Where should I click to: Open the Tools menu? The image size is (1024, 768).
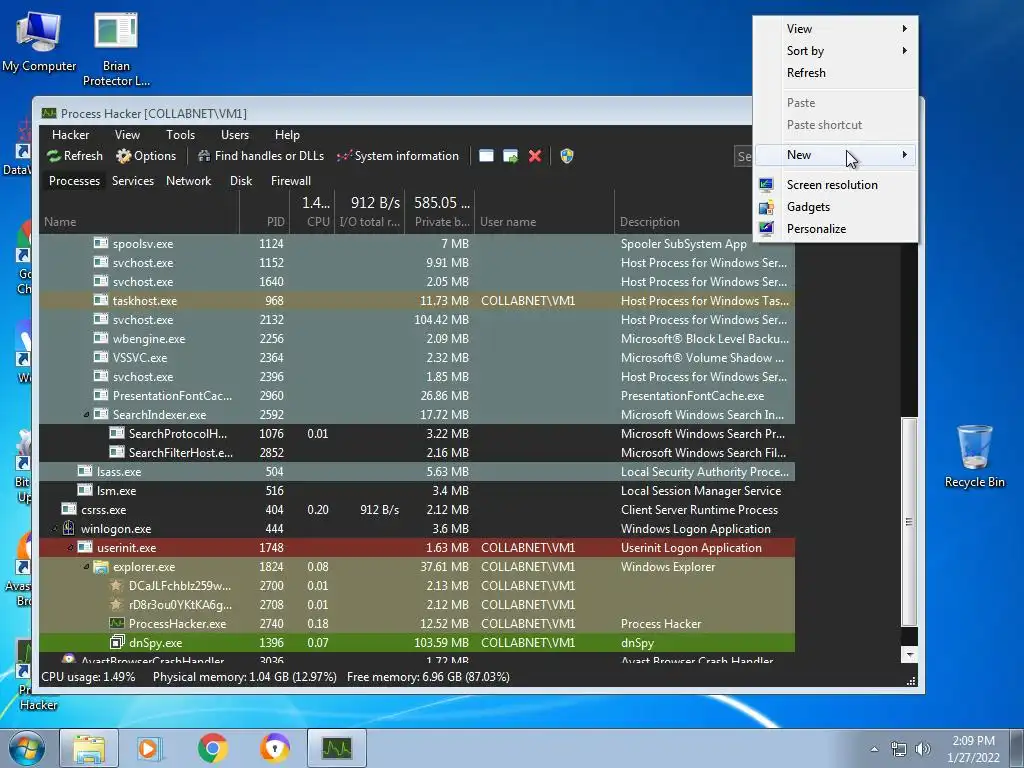pyautogui.click(x=180, y=135)
